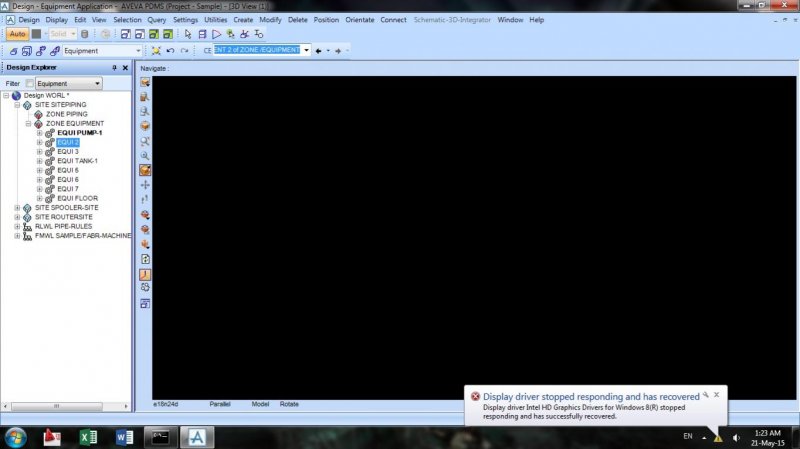Click the undo arrow icon
The width and height of the screenshot is (800, 449).
pyautogui.click(x=170, y=51)
